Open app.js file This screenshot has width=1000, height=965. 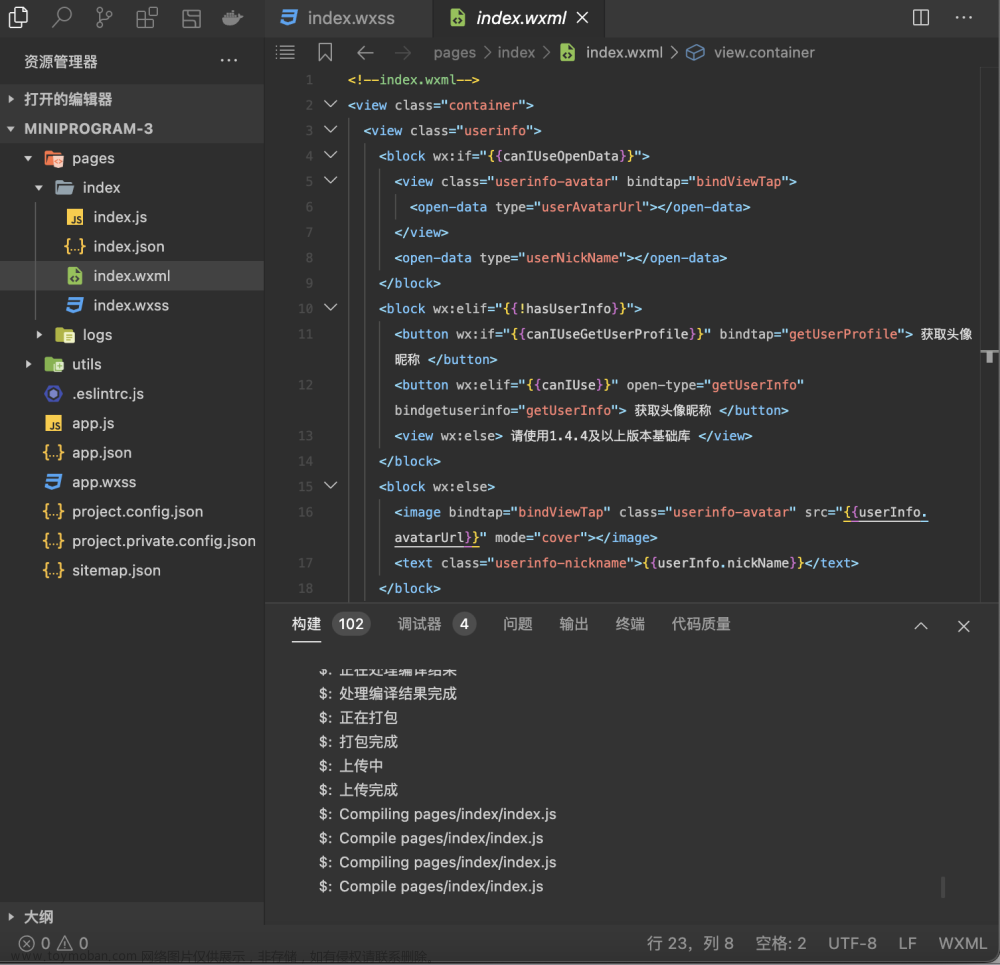pos(131,423)
